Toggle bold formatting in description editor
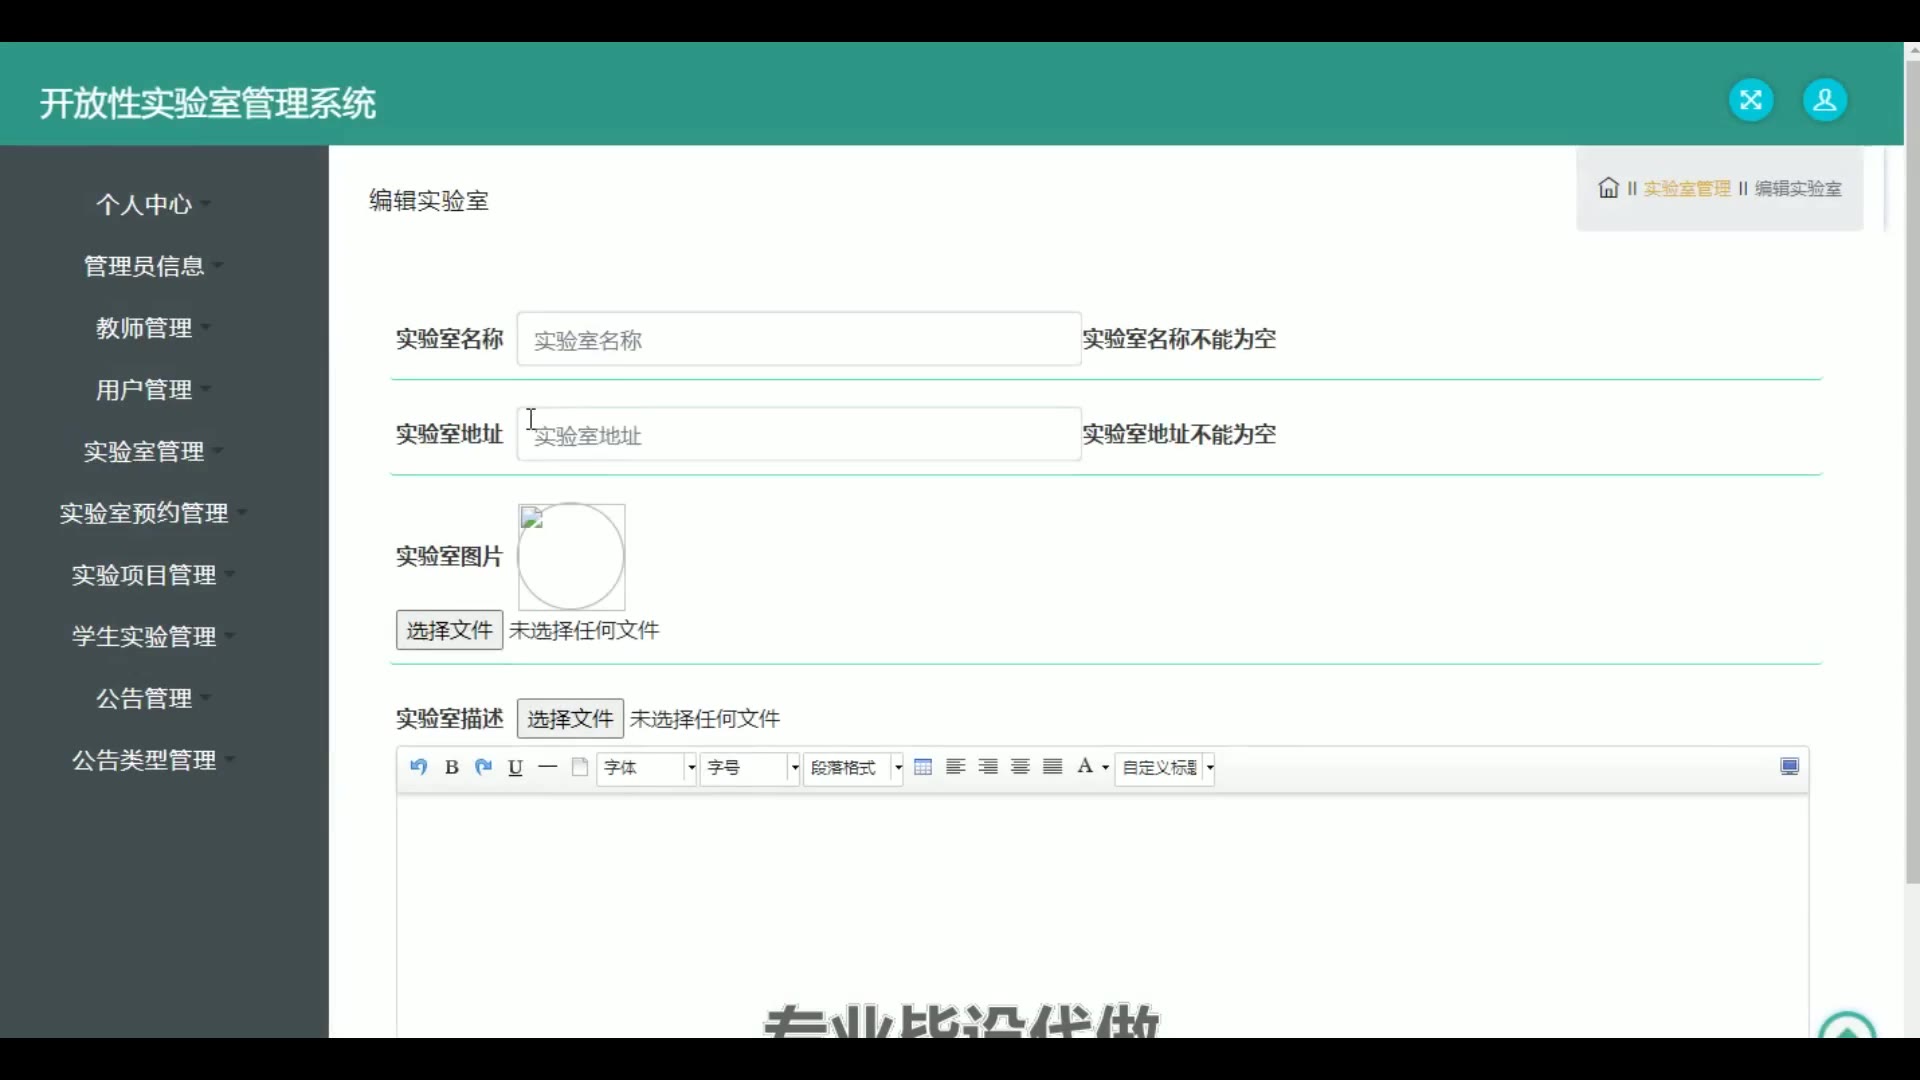Screen dimensions: 1920x1080 (451, 767)
